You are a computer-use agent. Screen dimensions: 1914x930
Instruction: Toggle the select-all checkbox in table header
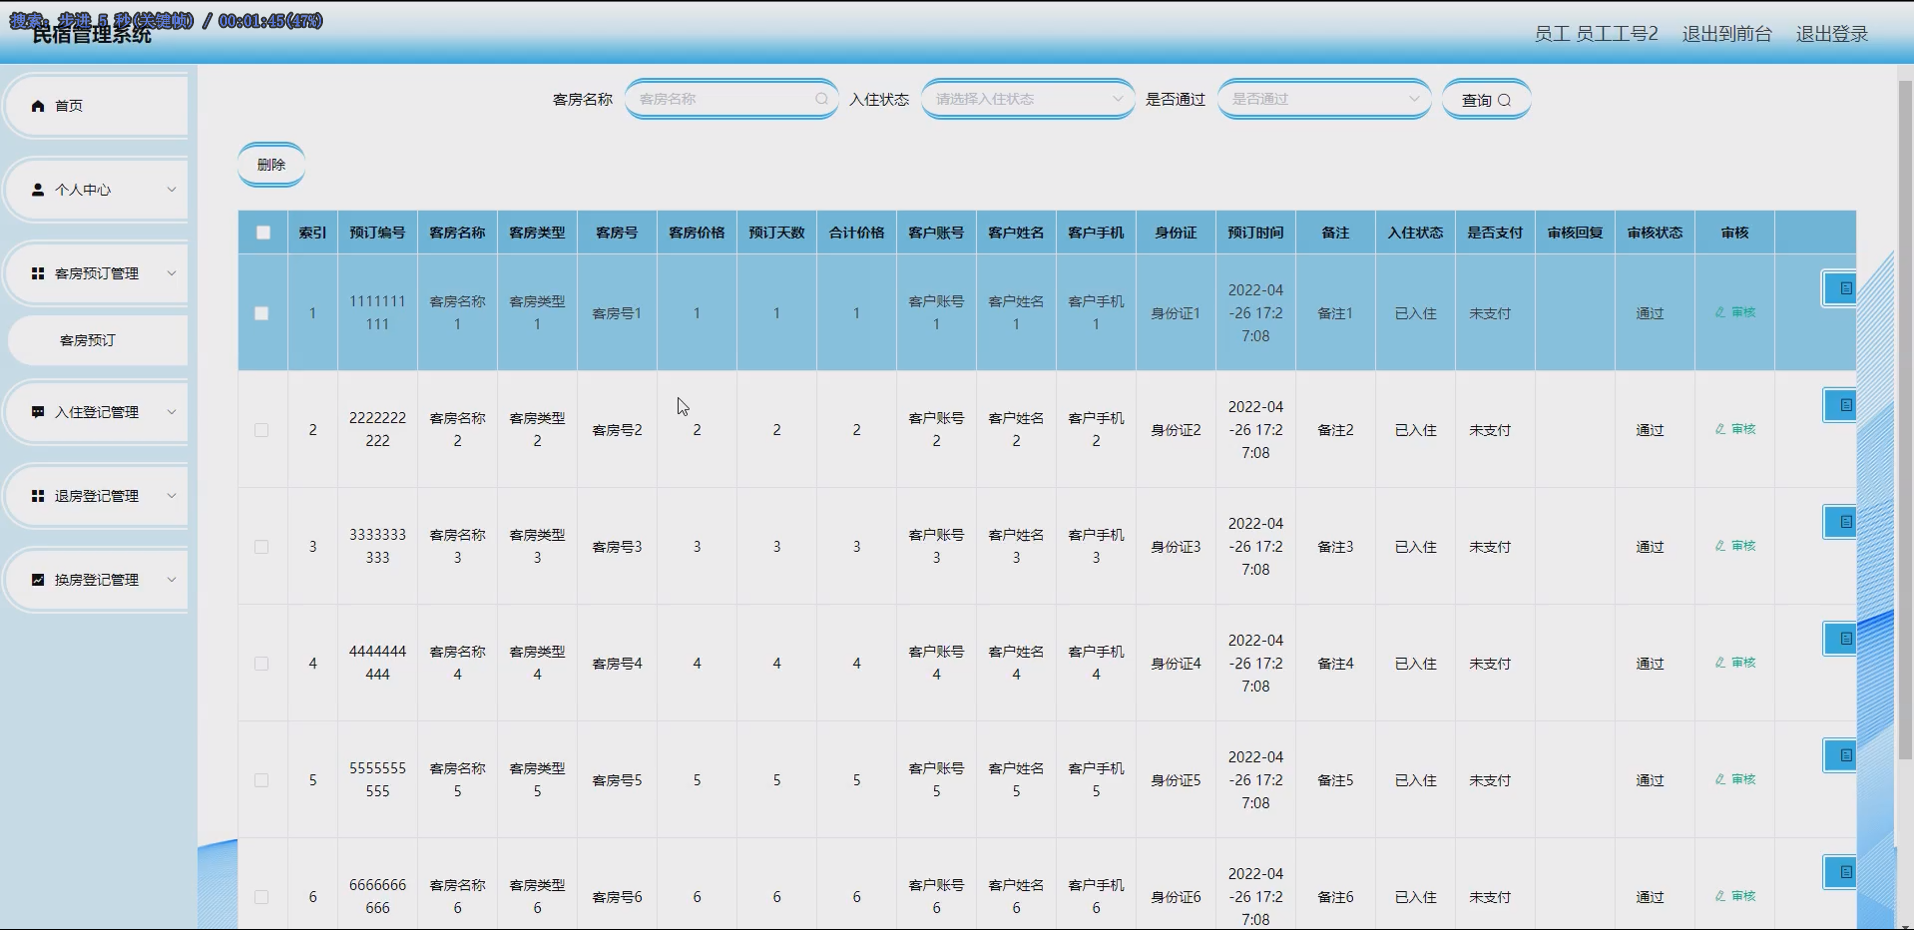[263, 232]
